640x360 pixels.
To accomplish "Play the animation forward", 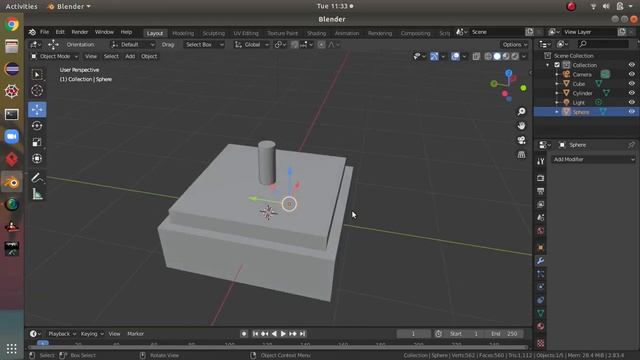I will (x=283, y=334).
